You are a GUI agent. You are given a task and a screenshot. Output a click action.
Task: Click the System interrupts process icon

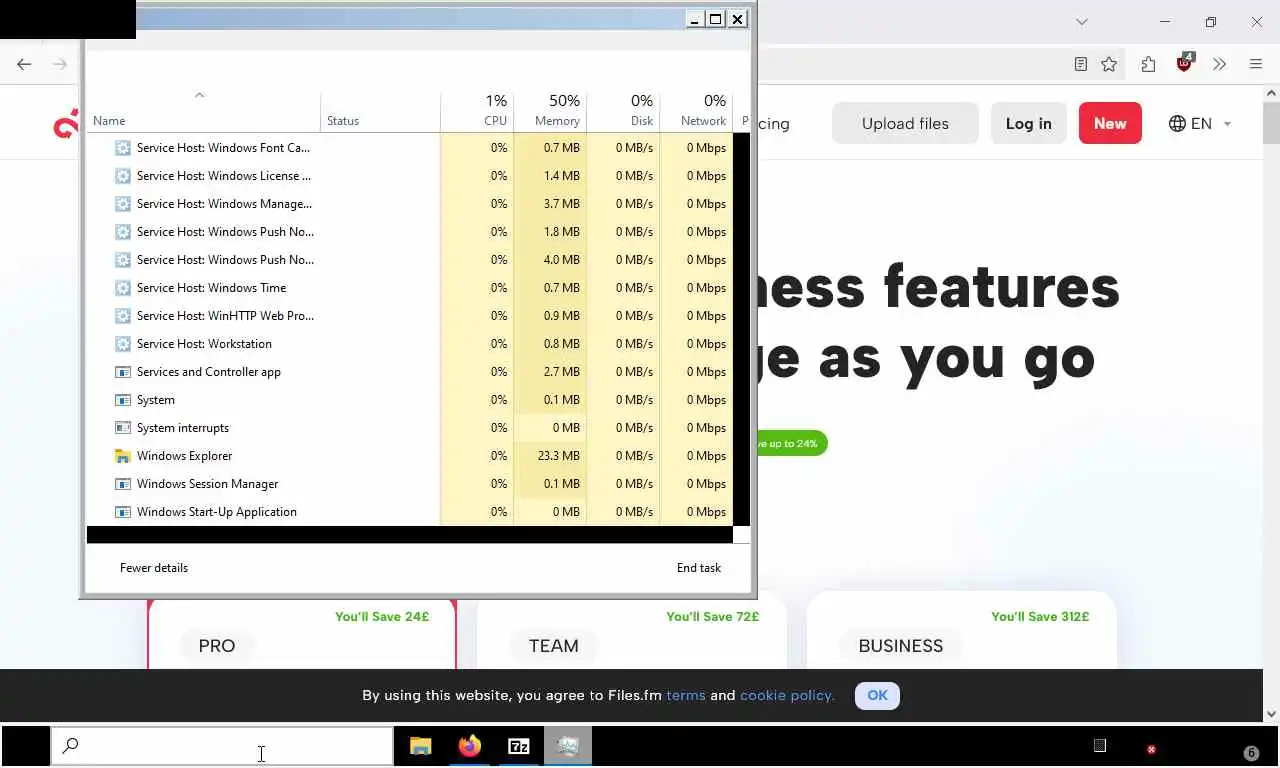[123, 428]
